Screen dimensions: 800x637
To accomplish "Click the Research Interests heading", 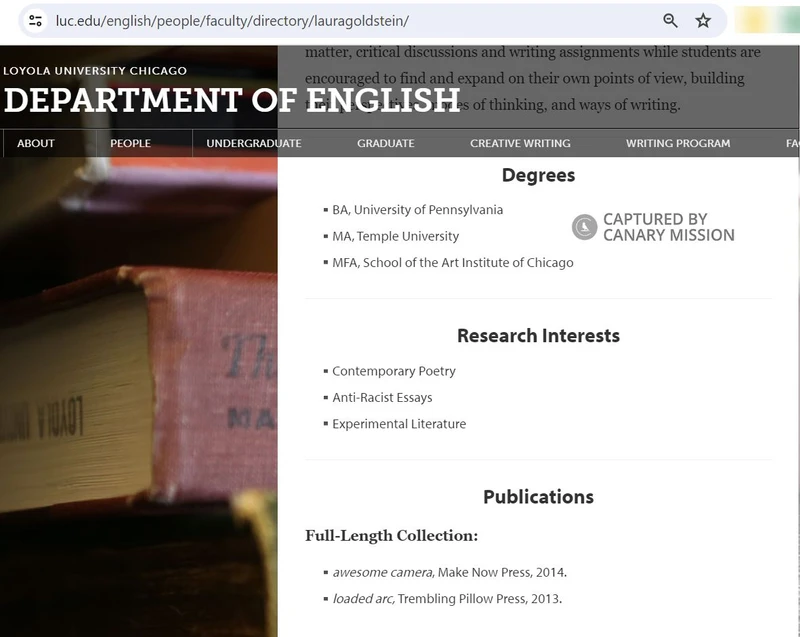I will 538,336.
